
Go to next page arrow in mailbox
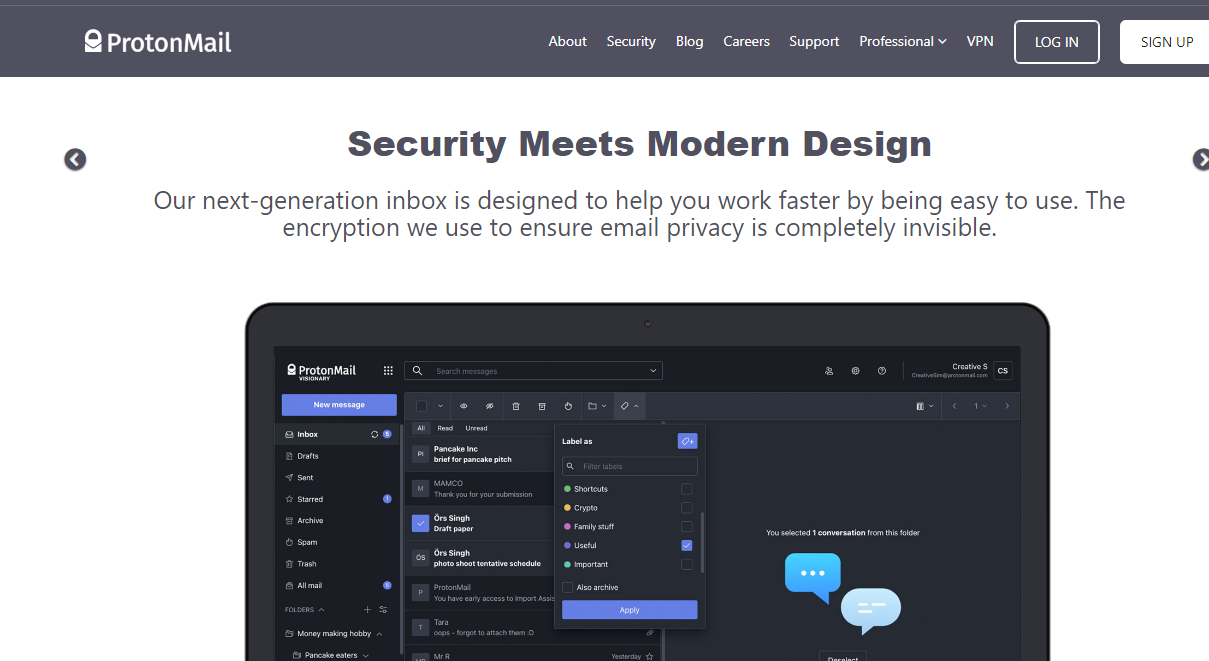tap(1007, 406)
